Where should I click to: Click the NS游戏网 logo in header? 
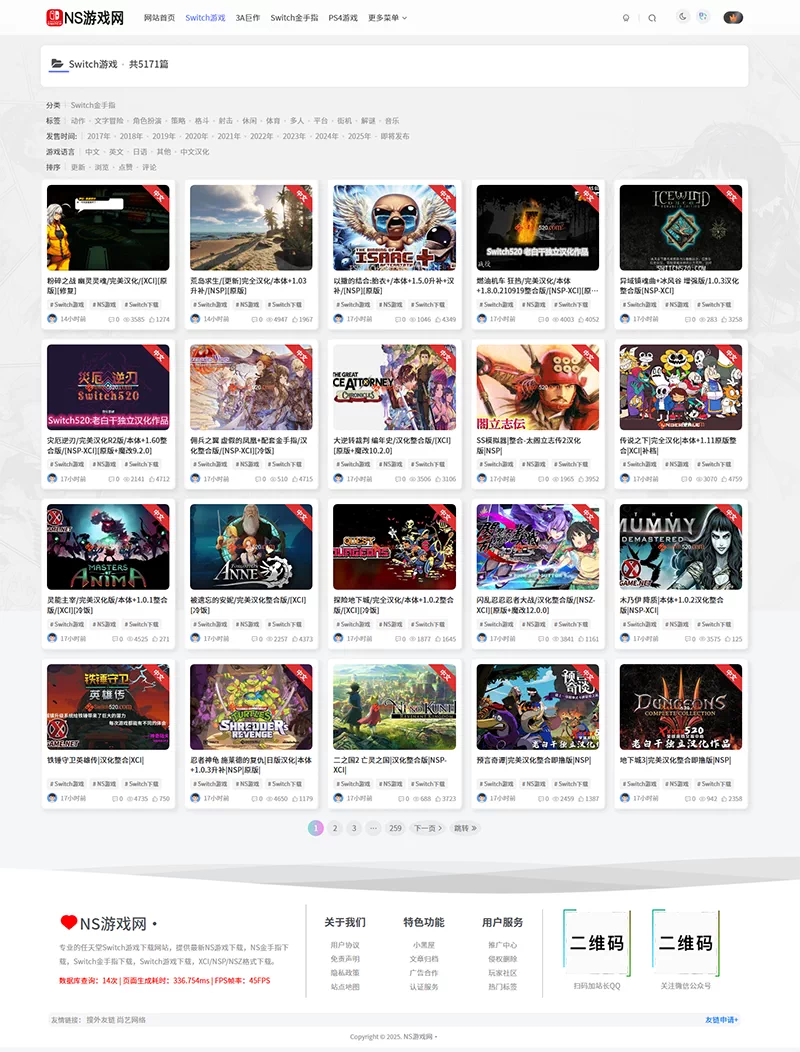point(85,17)
